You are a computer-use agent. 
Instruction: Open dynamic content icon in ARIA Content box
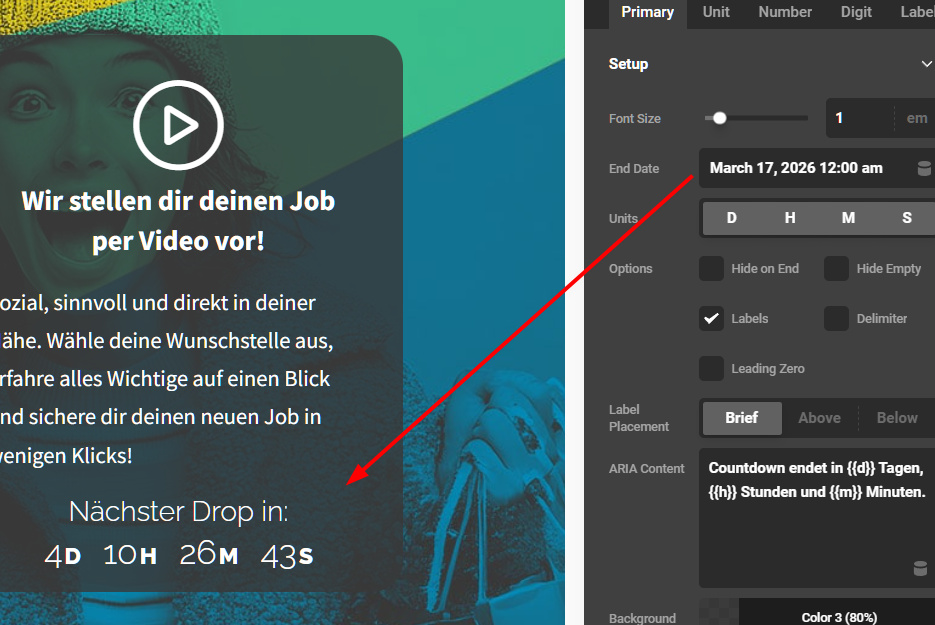tap(919, 569)
